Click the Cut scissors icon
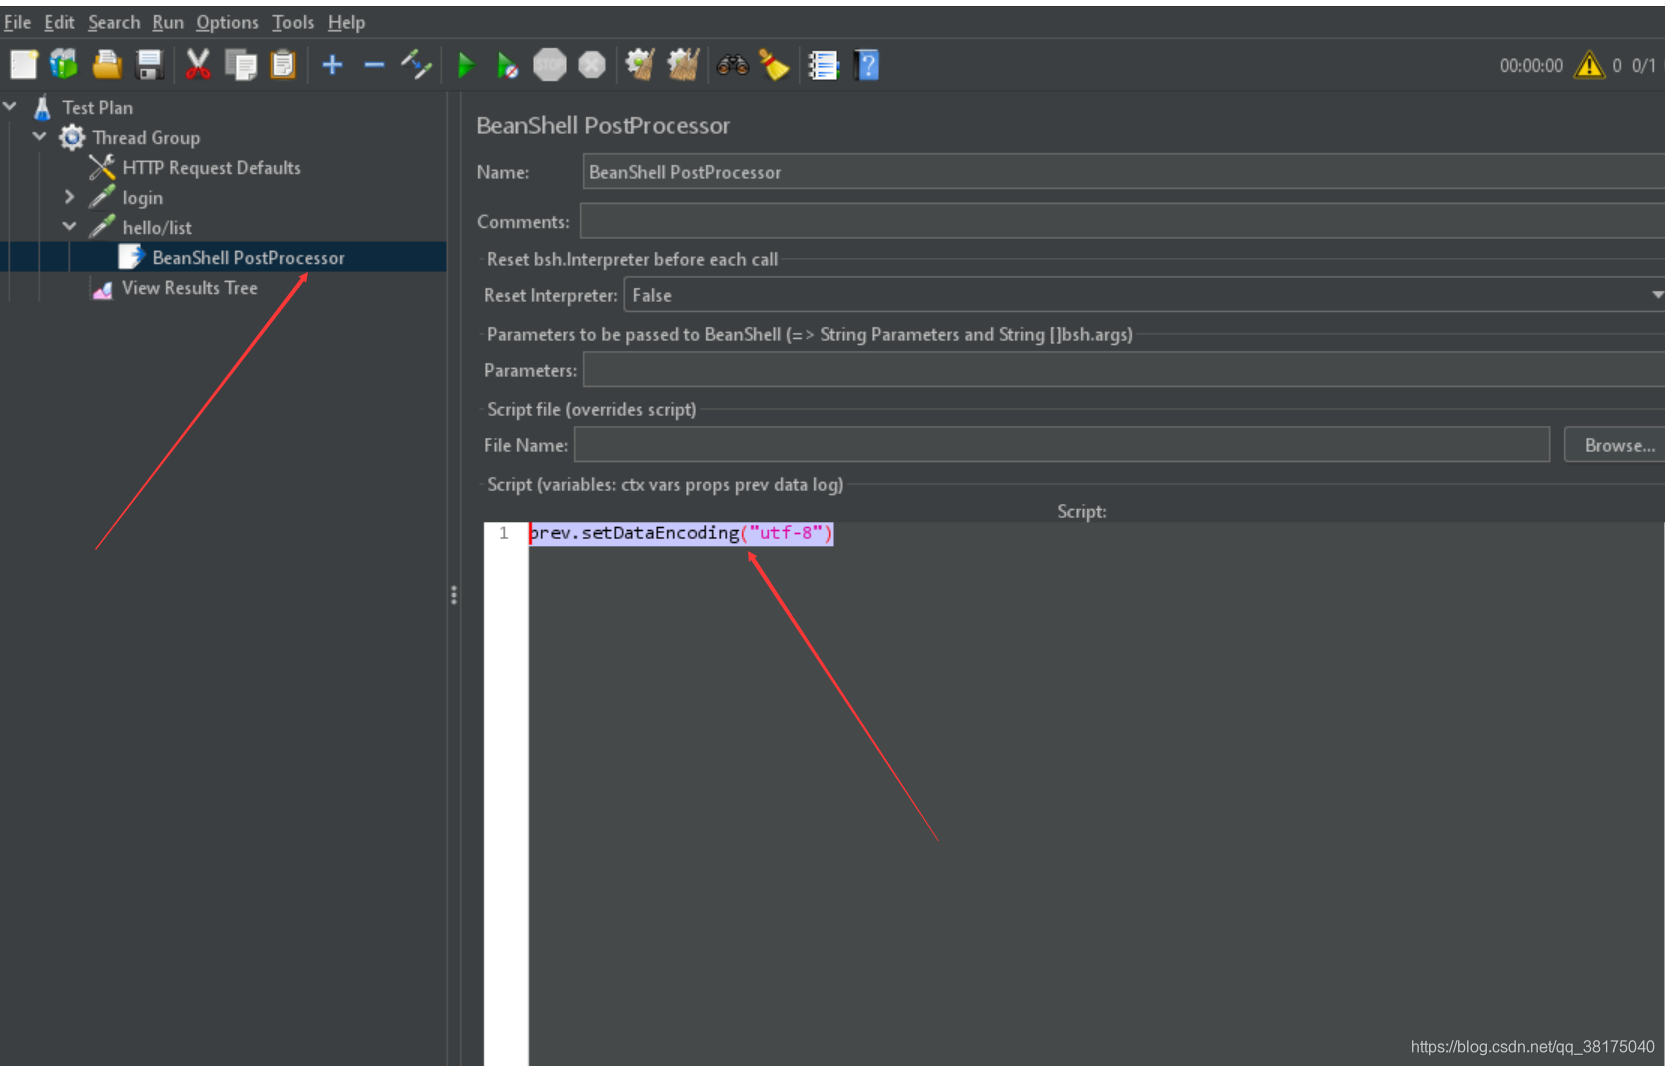The height and width of the screenshot is (1066, 1665). pyautogui.click(x=198, y=65)
